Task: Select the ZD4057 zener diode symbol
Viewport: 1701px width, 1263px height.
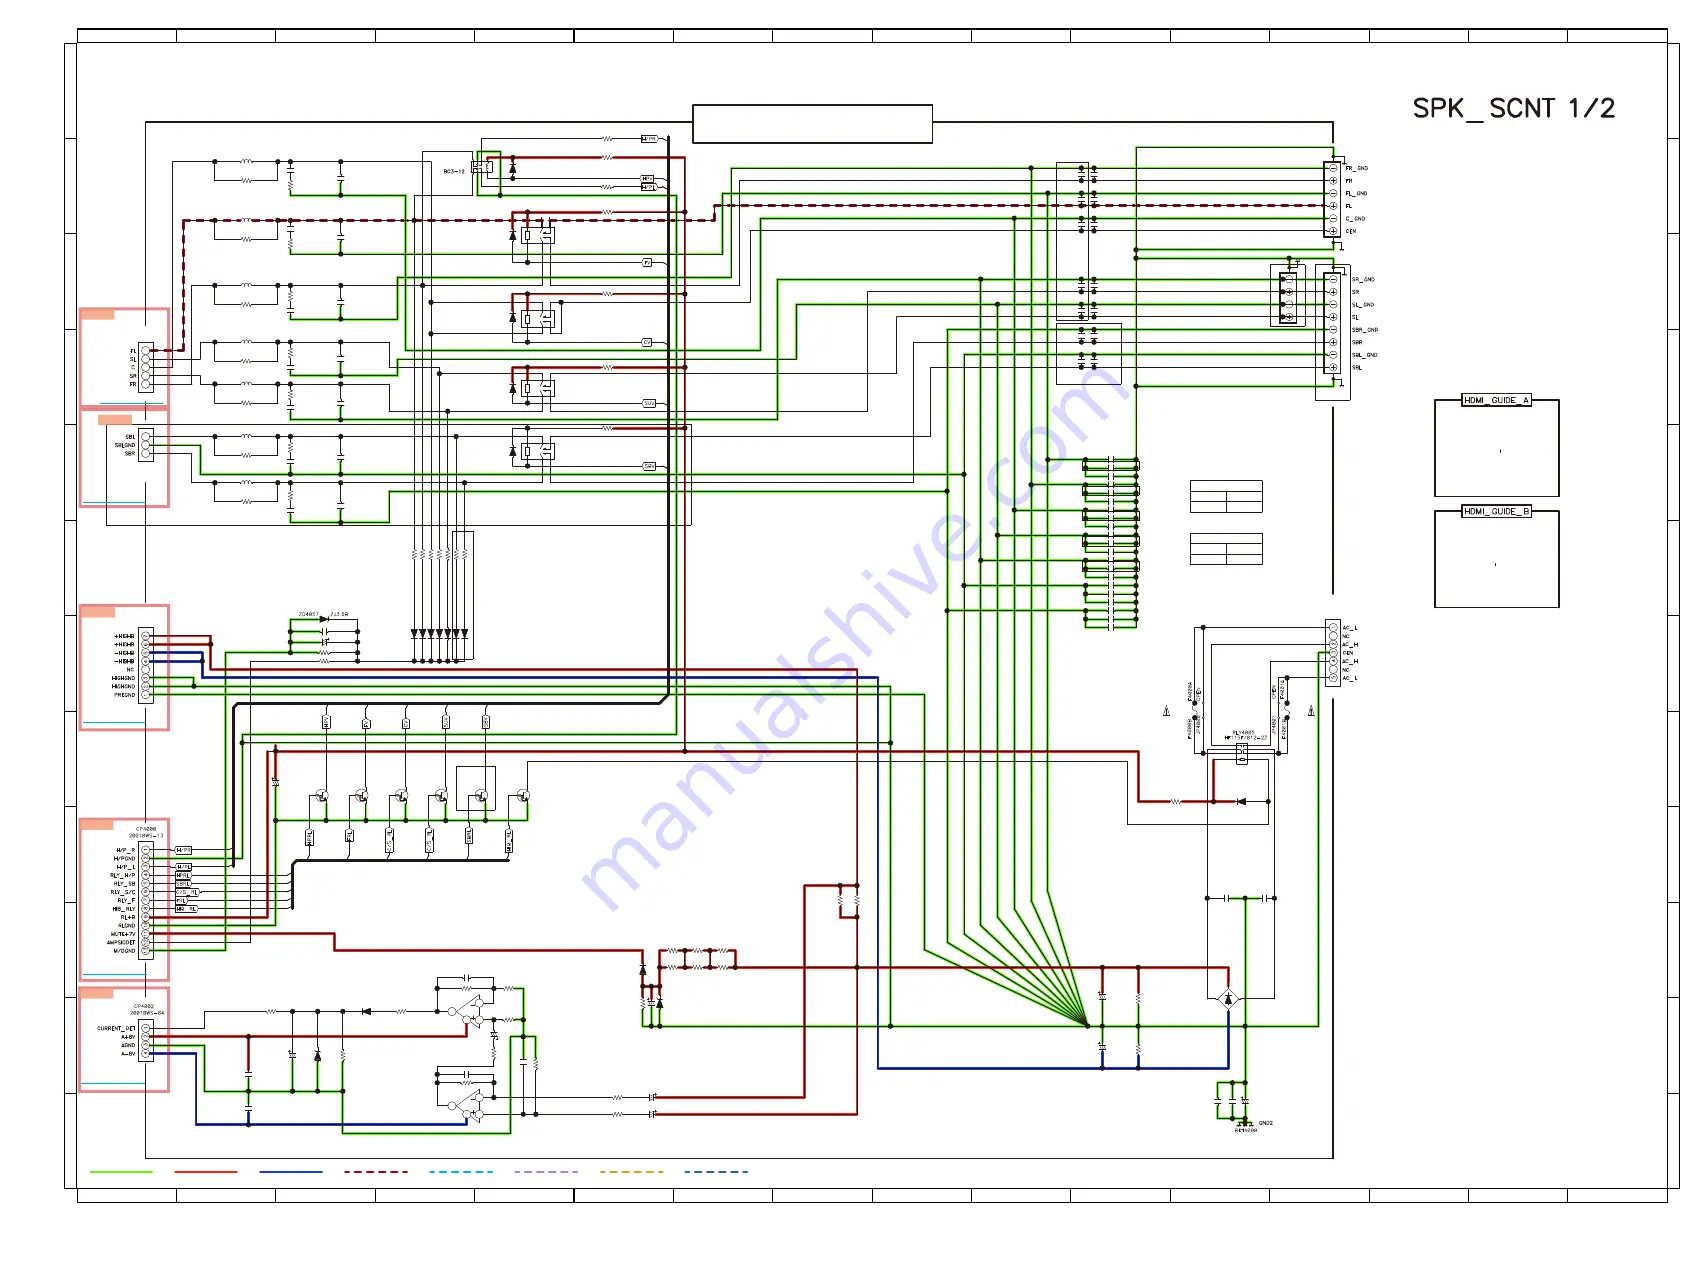Action: click(323, 620)
